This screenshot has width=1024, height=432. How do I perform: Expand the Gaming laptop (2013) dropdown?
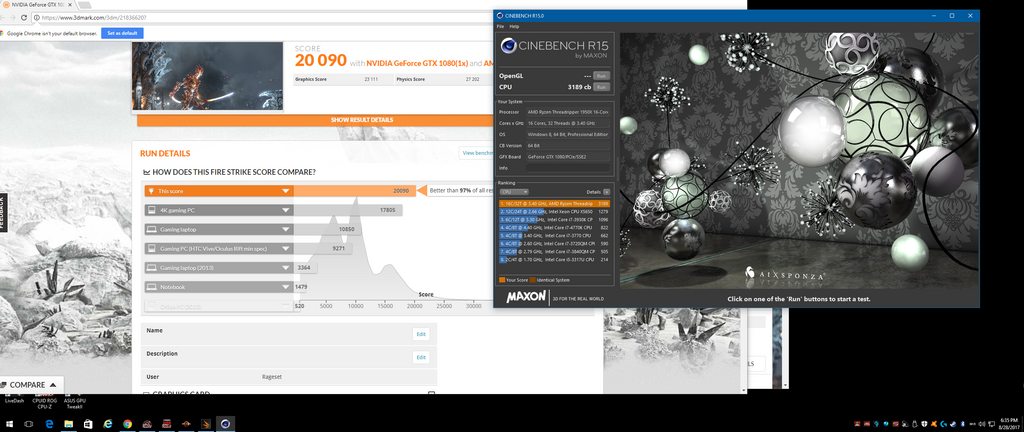click(x=285, y=268)
